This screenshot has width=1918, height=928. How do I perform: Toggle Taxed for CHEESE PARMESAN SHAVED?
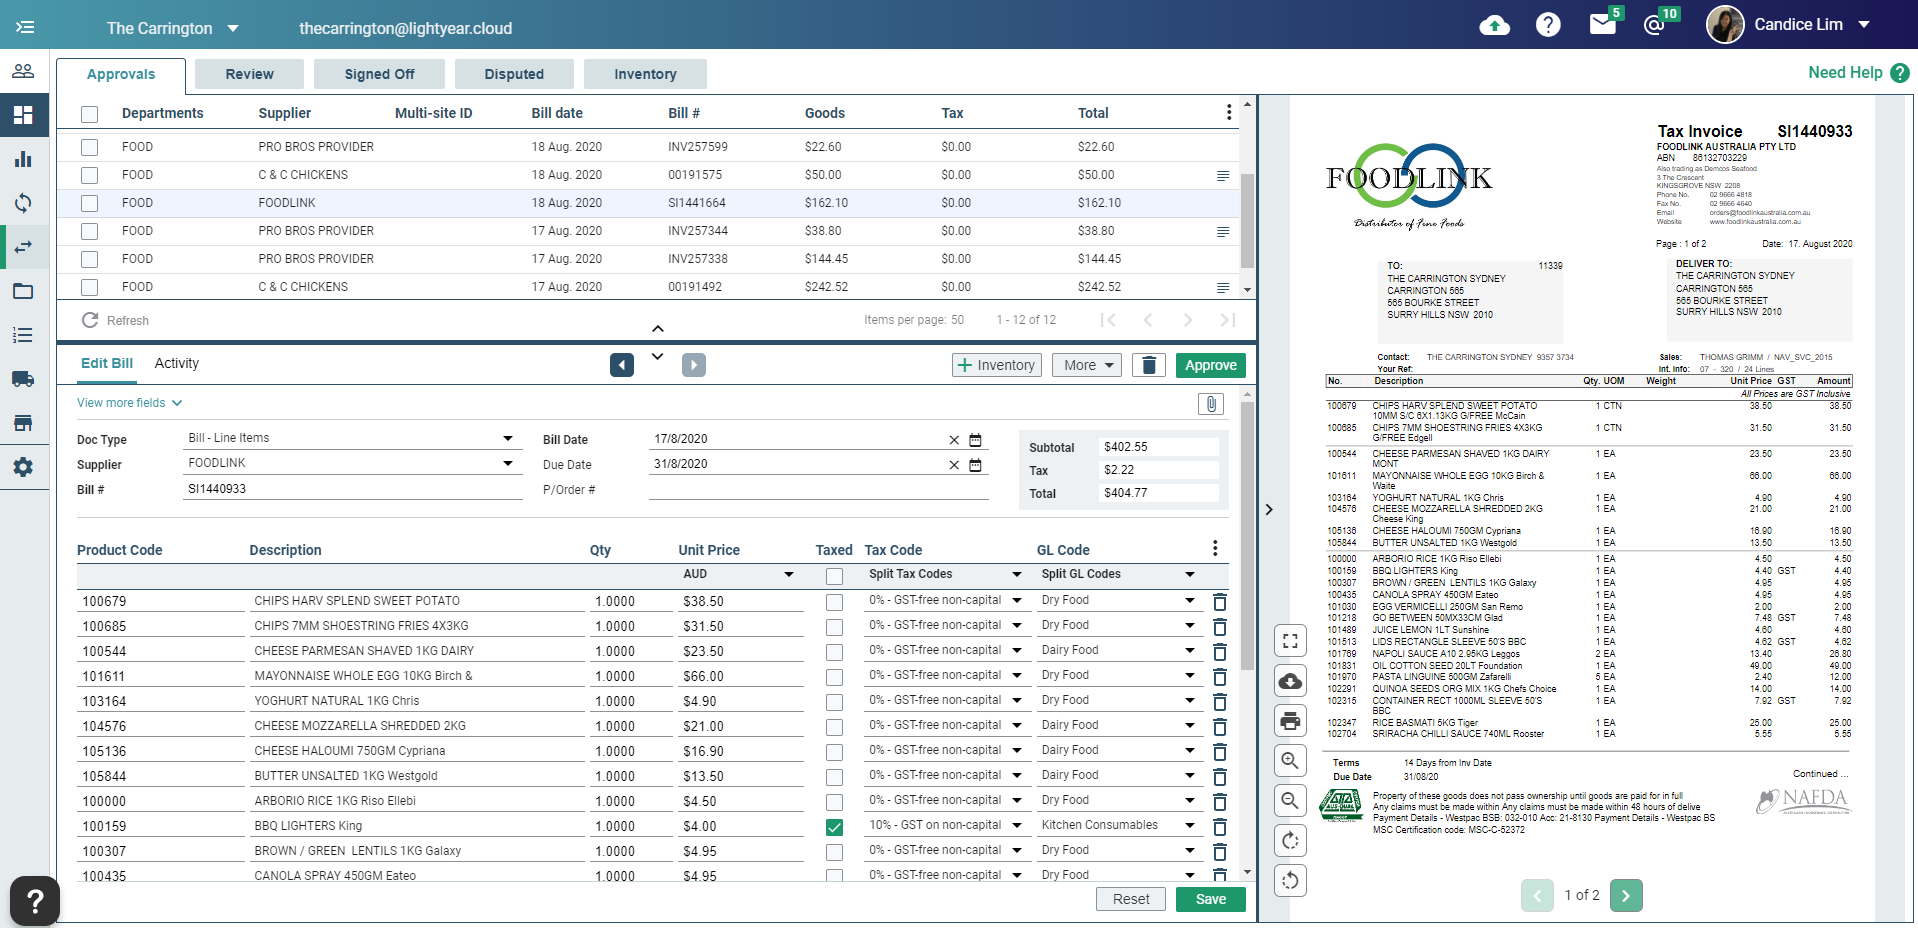[x=834, y=652]
